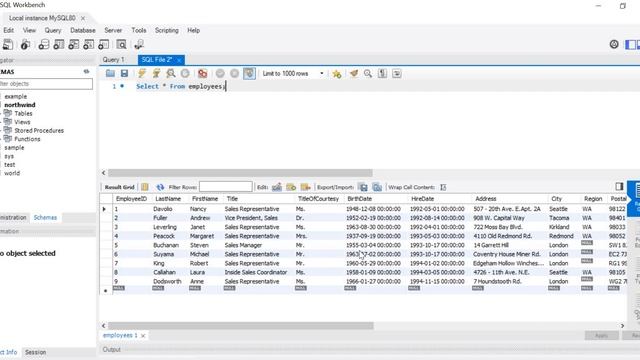
Task: Import records from external file
Action: point(377,187)
